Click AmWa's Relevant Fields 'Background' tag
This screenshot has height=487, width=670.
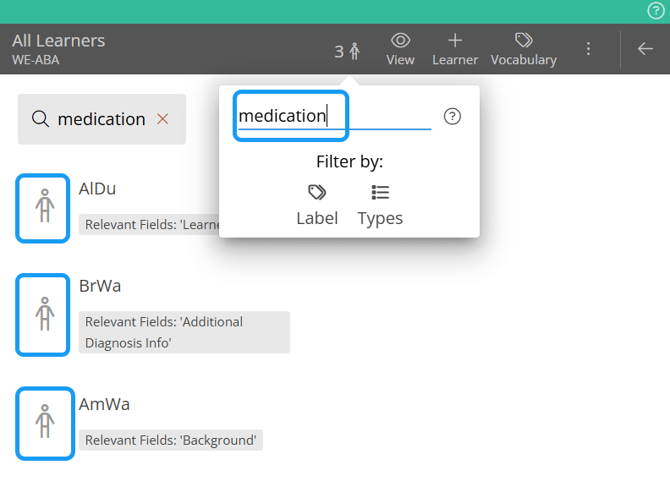(170, 440)
